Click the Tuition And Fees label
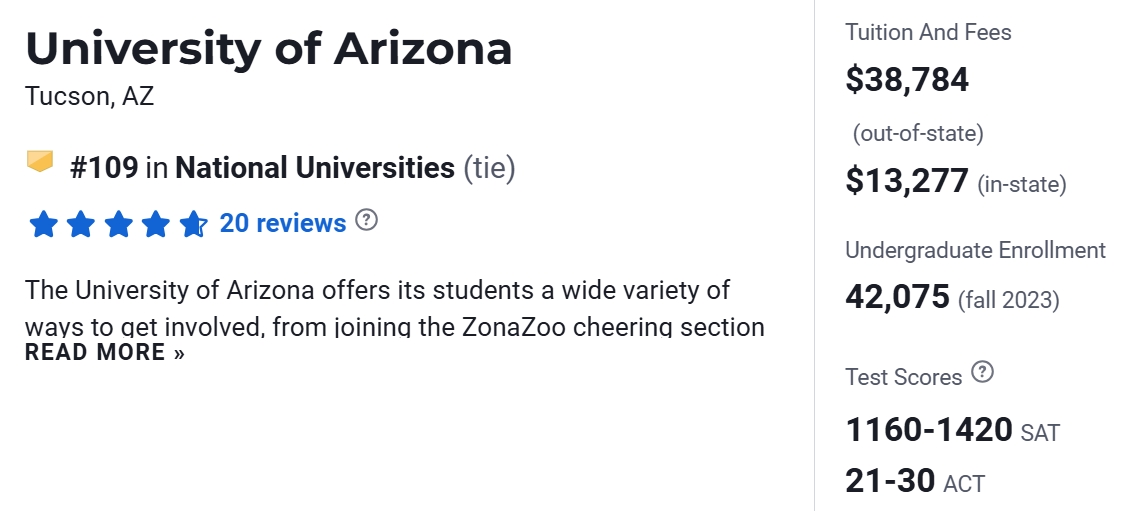Viewport: 1123px width, 511px height. click(x=928, y=32)
